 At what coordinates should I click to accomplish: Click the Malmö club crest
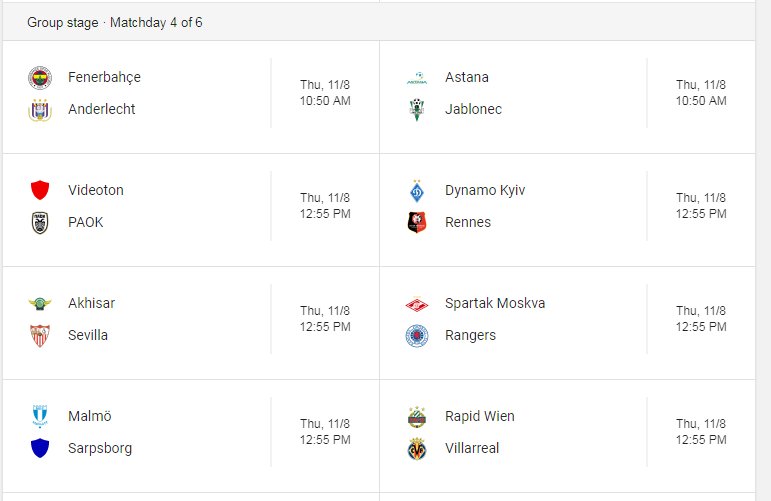click(40, 416)
